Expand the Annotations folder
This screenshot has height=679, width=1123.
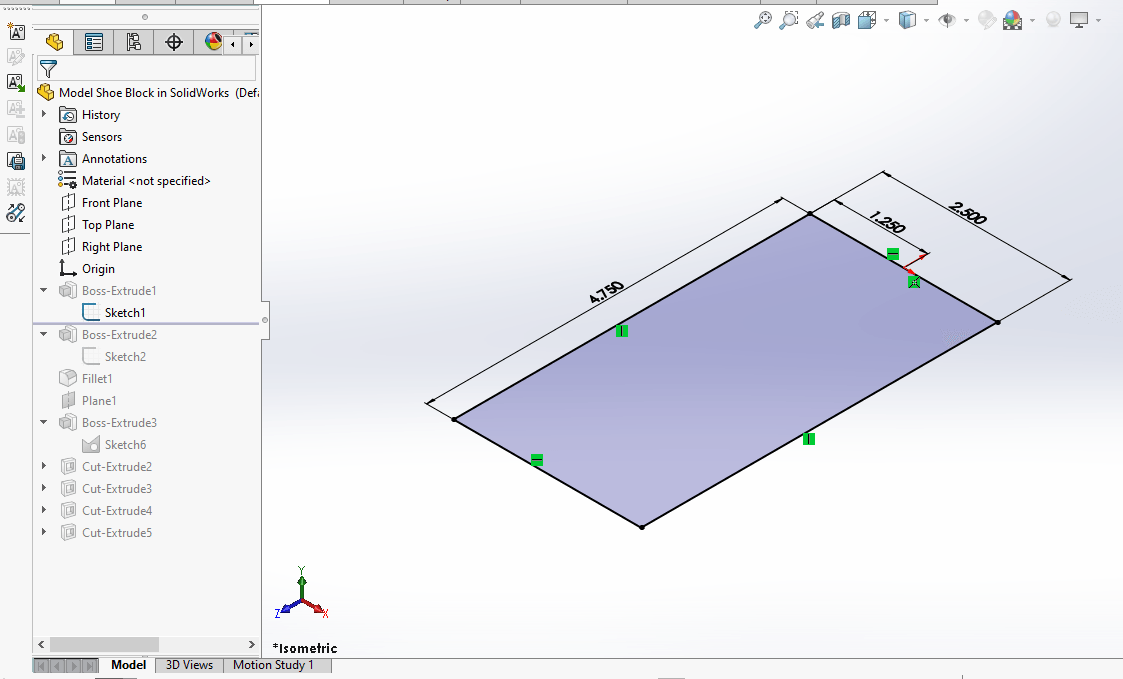(44, 159)
